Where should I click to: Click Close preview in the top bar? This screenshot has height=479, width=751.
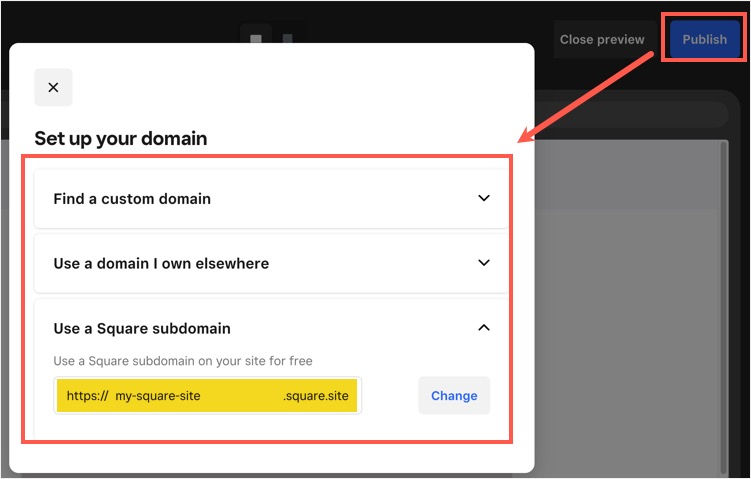coord(602,39)
